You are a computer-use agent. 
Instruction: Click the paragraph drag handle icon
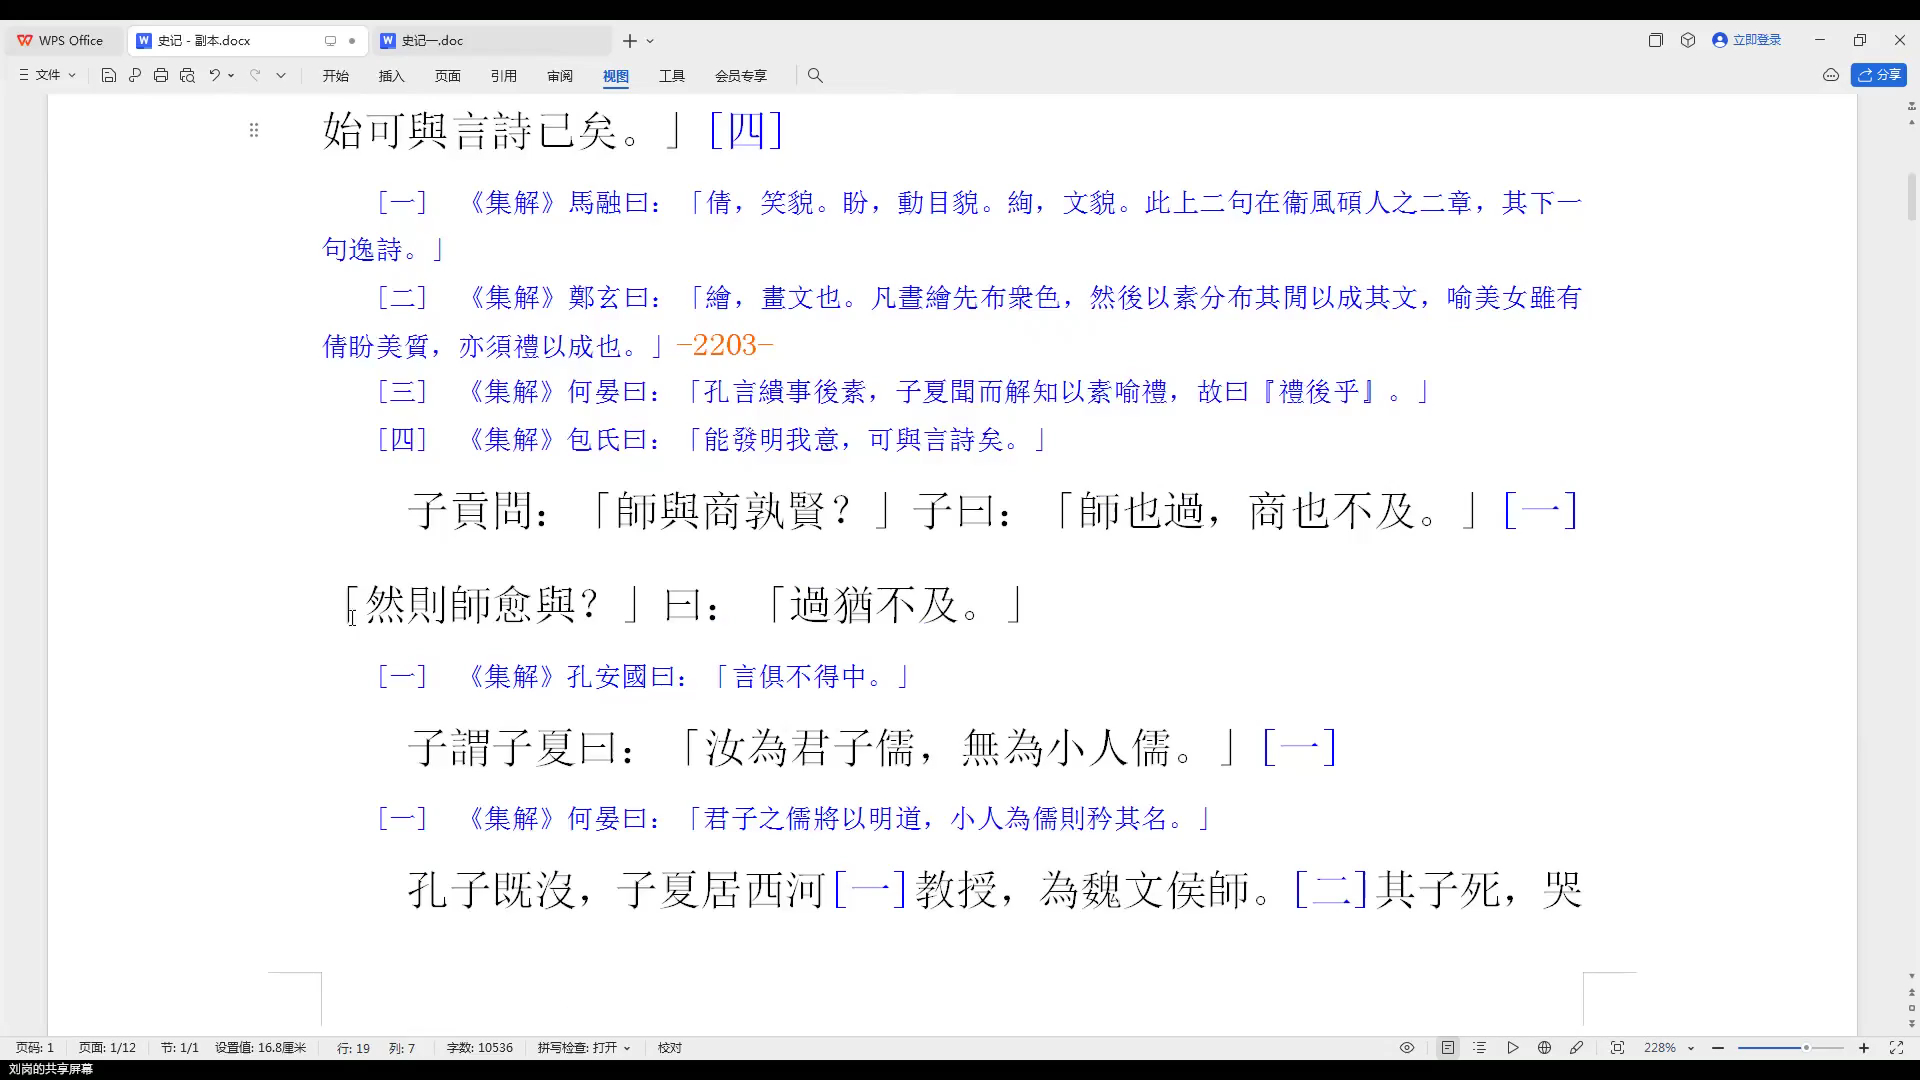click(254, 130)
